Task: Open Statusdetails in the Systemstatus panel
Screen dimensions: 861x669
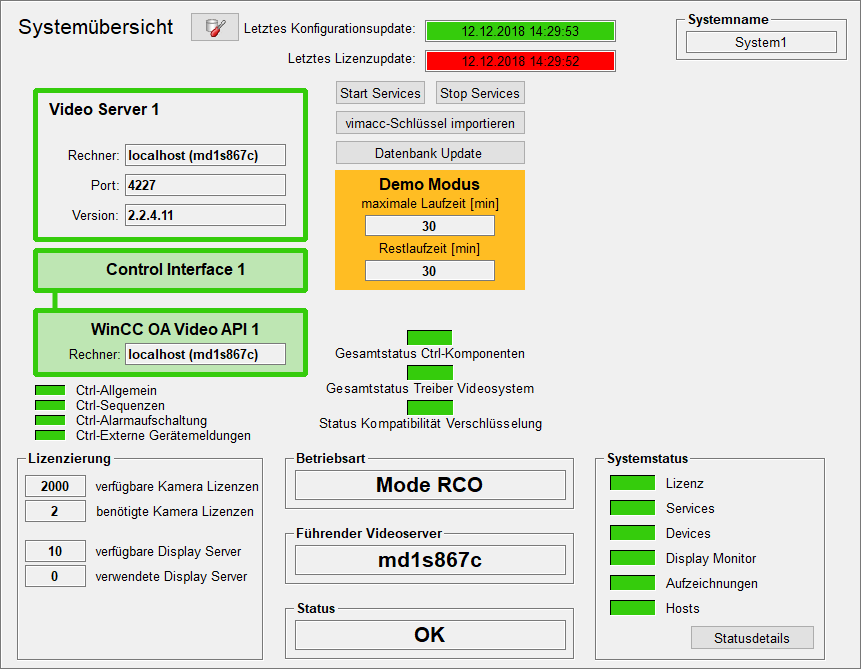Action: tap(752, 638)
